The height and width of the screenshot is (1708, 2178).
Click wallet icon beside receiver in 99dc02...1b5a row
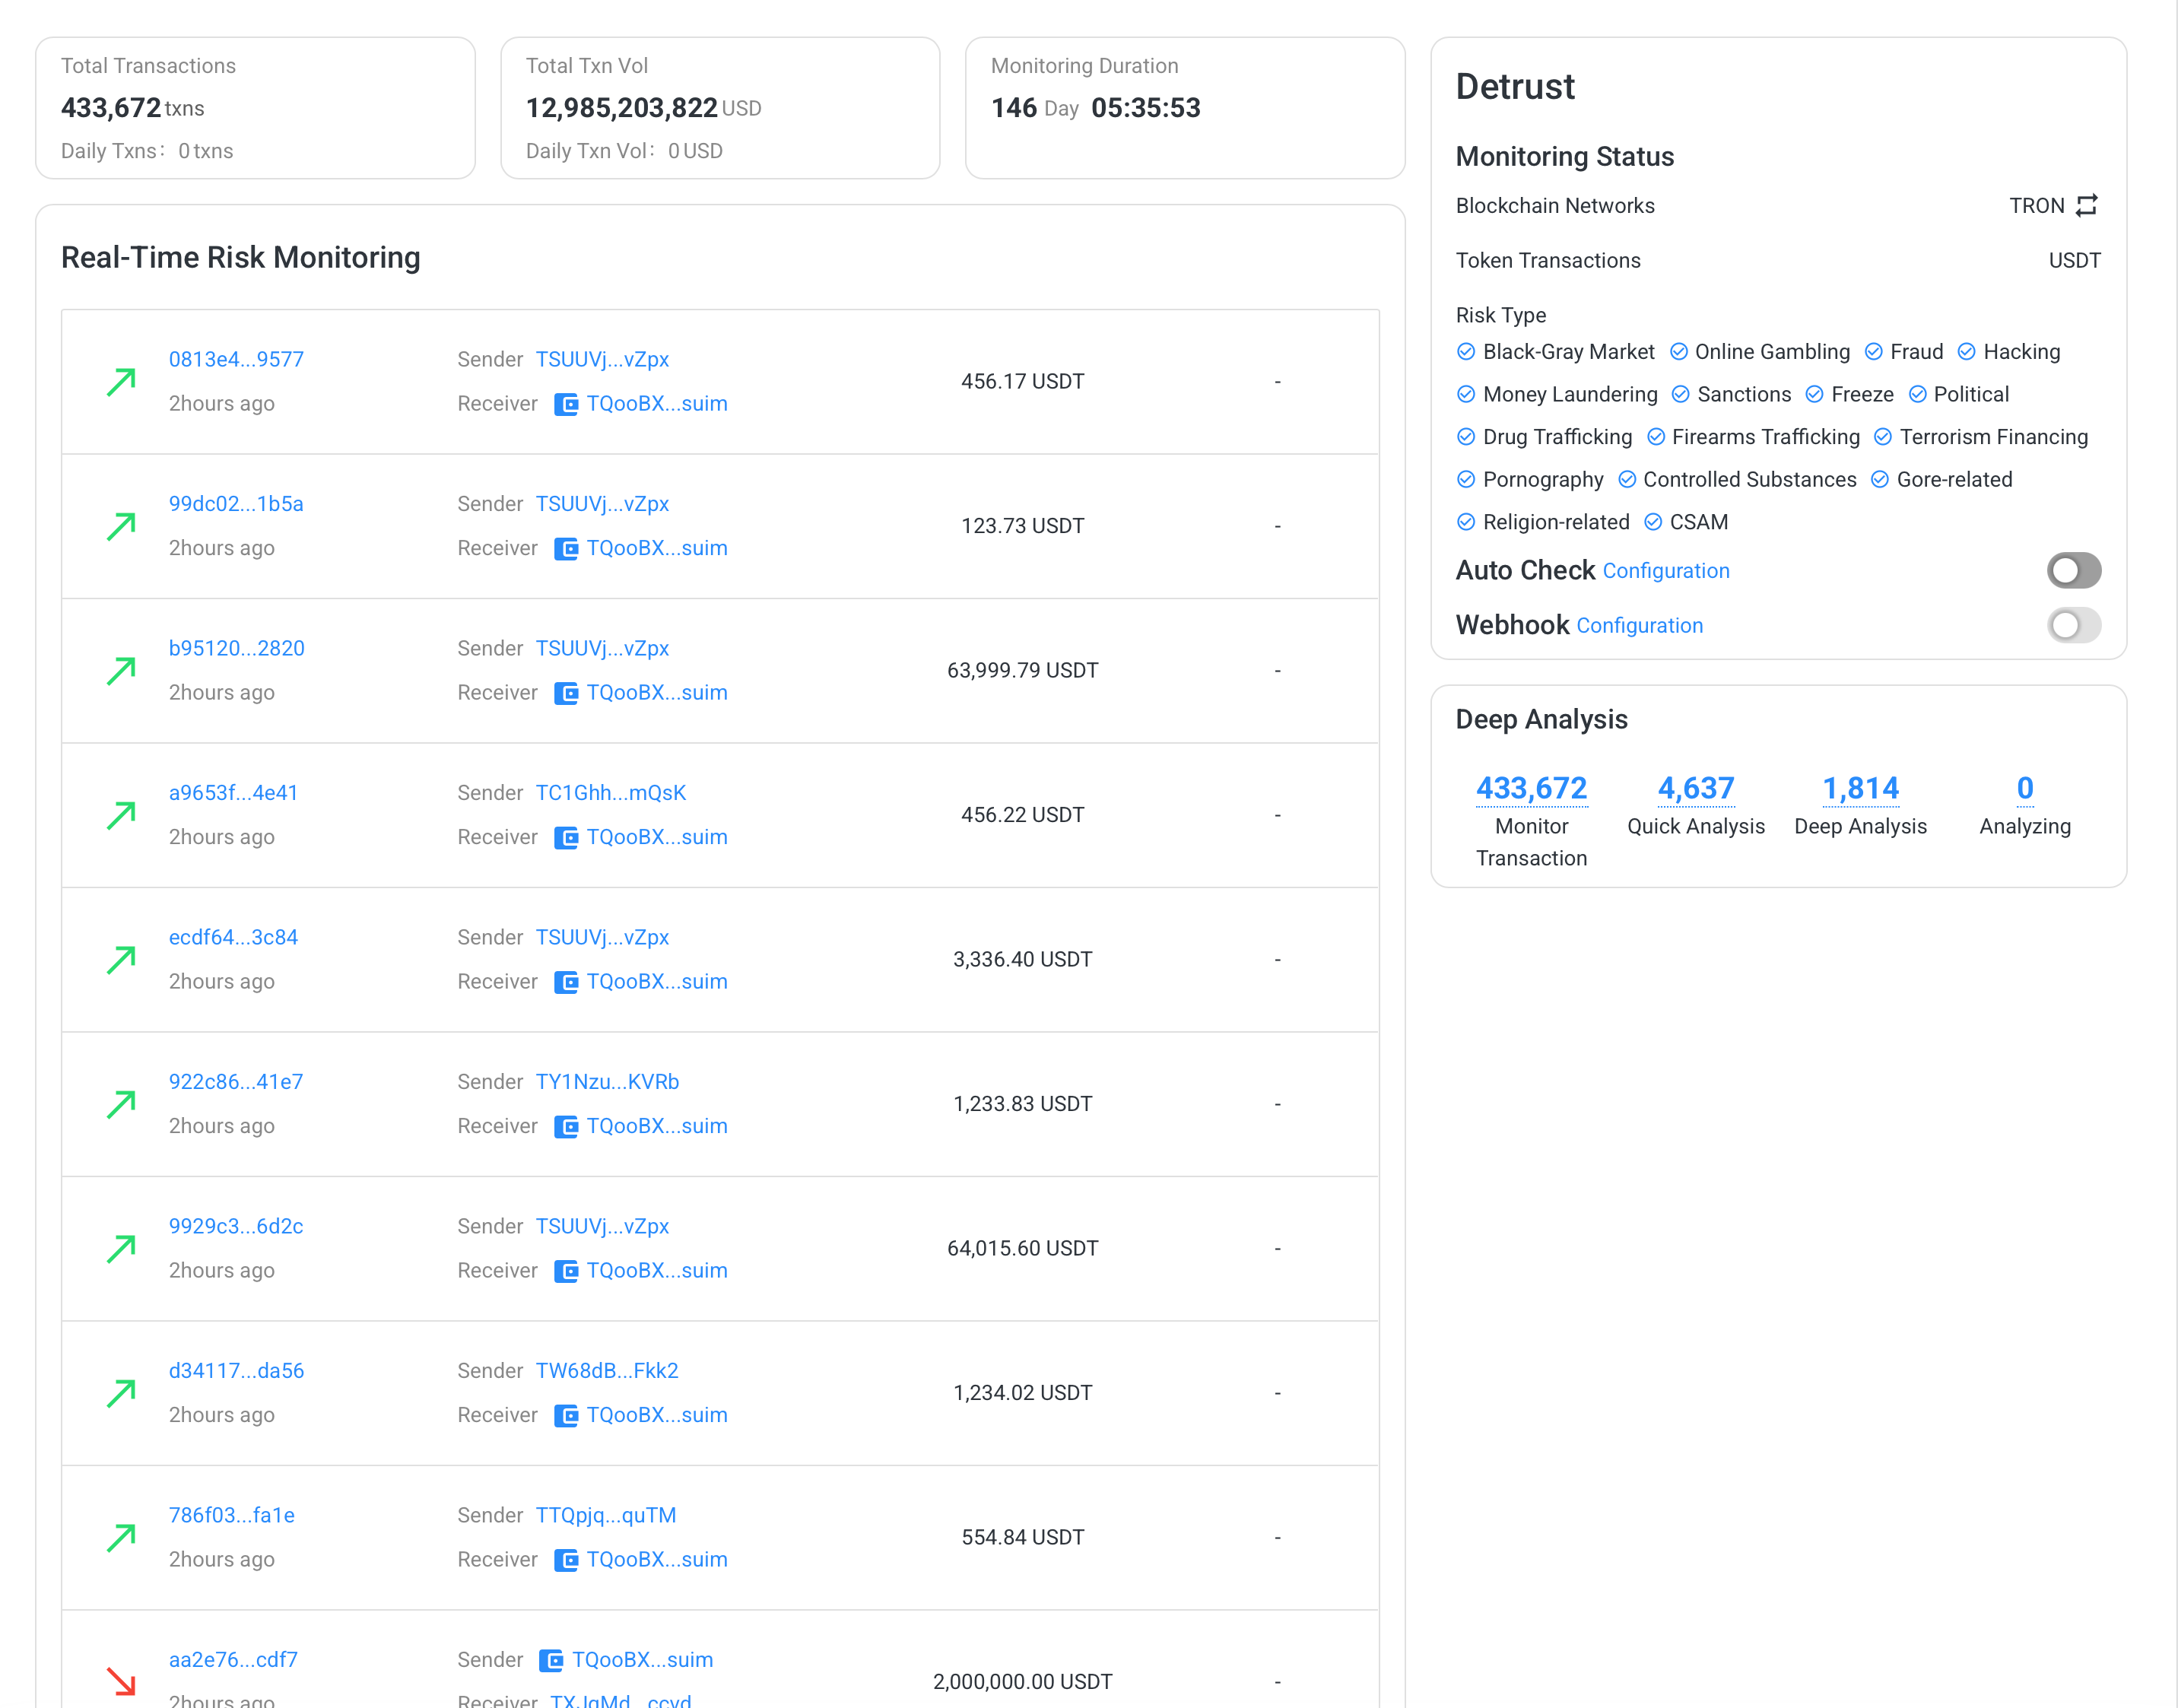pos(566,549)
